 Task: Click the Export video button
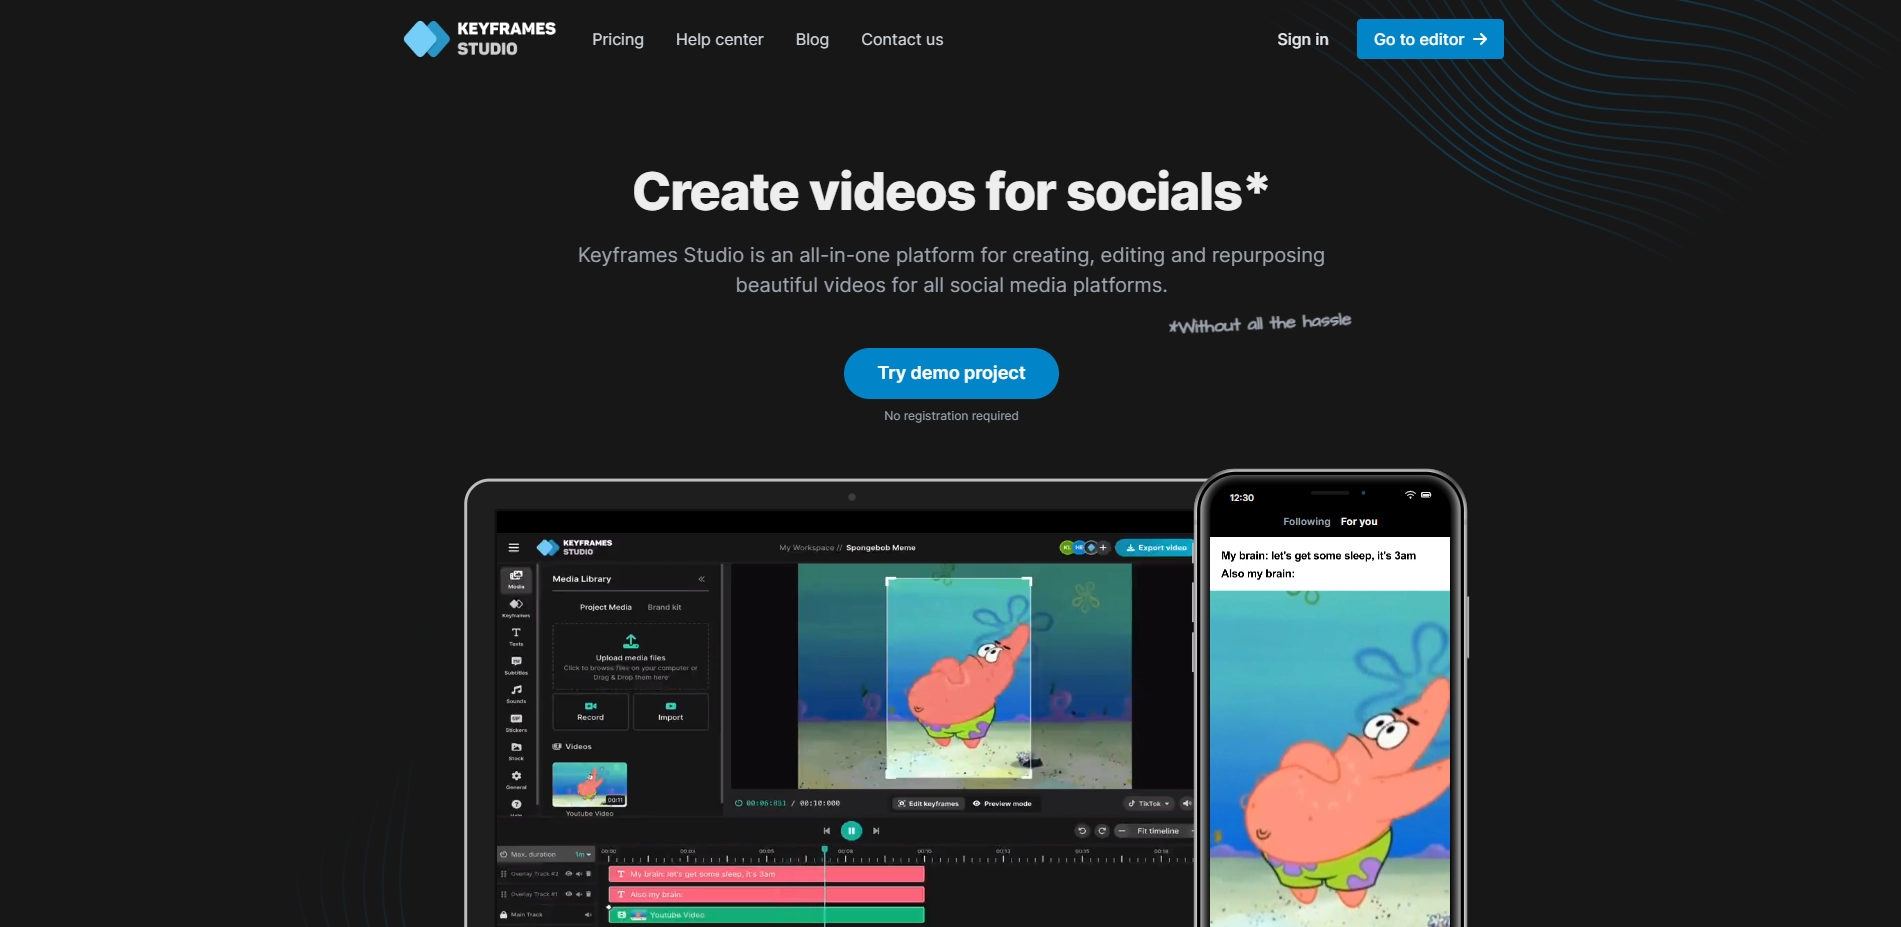[1155, 547]
